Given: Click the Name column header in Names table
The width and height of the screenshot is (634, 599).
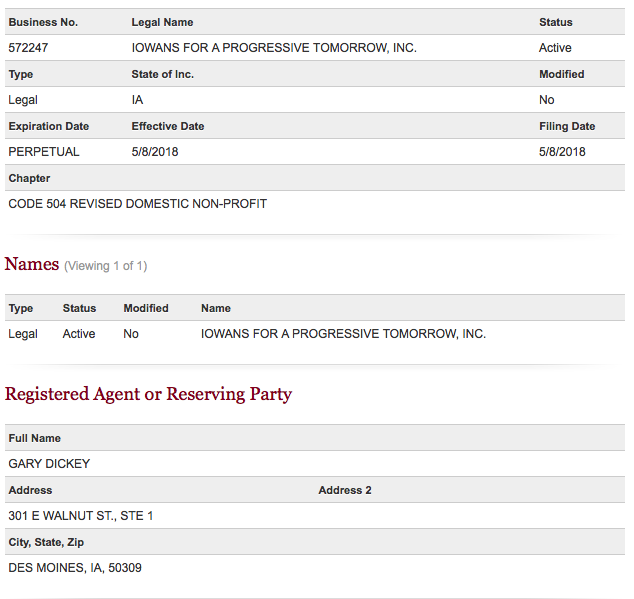Looking at the screenshot, I should pyautogui.click(x=216, y=308).
